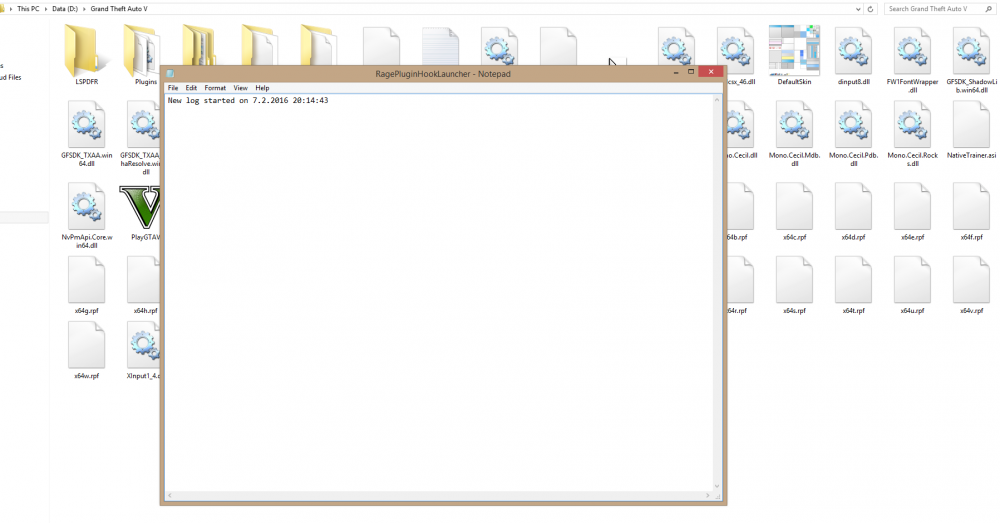Select the x64c.rpf file
This screenshot has height=523, width=1000.
coord(794,211)
